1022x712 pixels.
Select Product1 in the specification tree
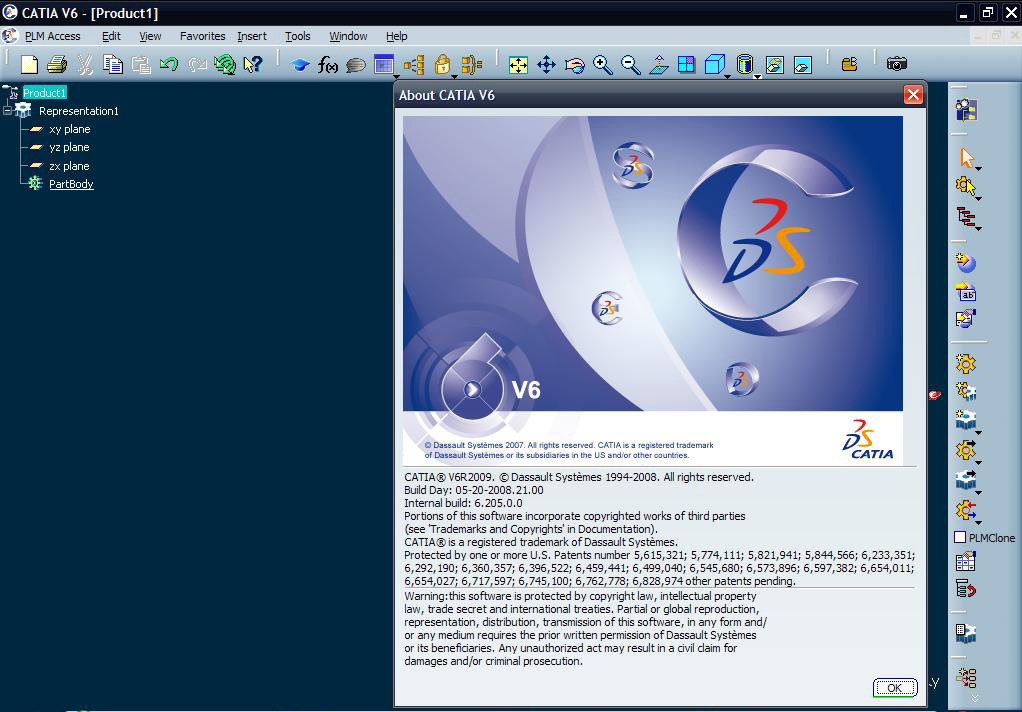point(45,93)
